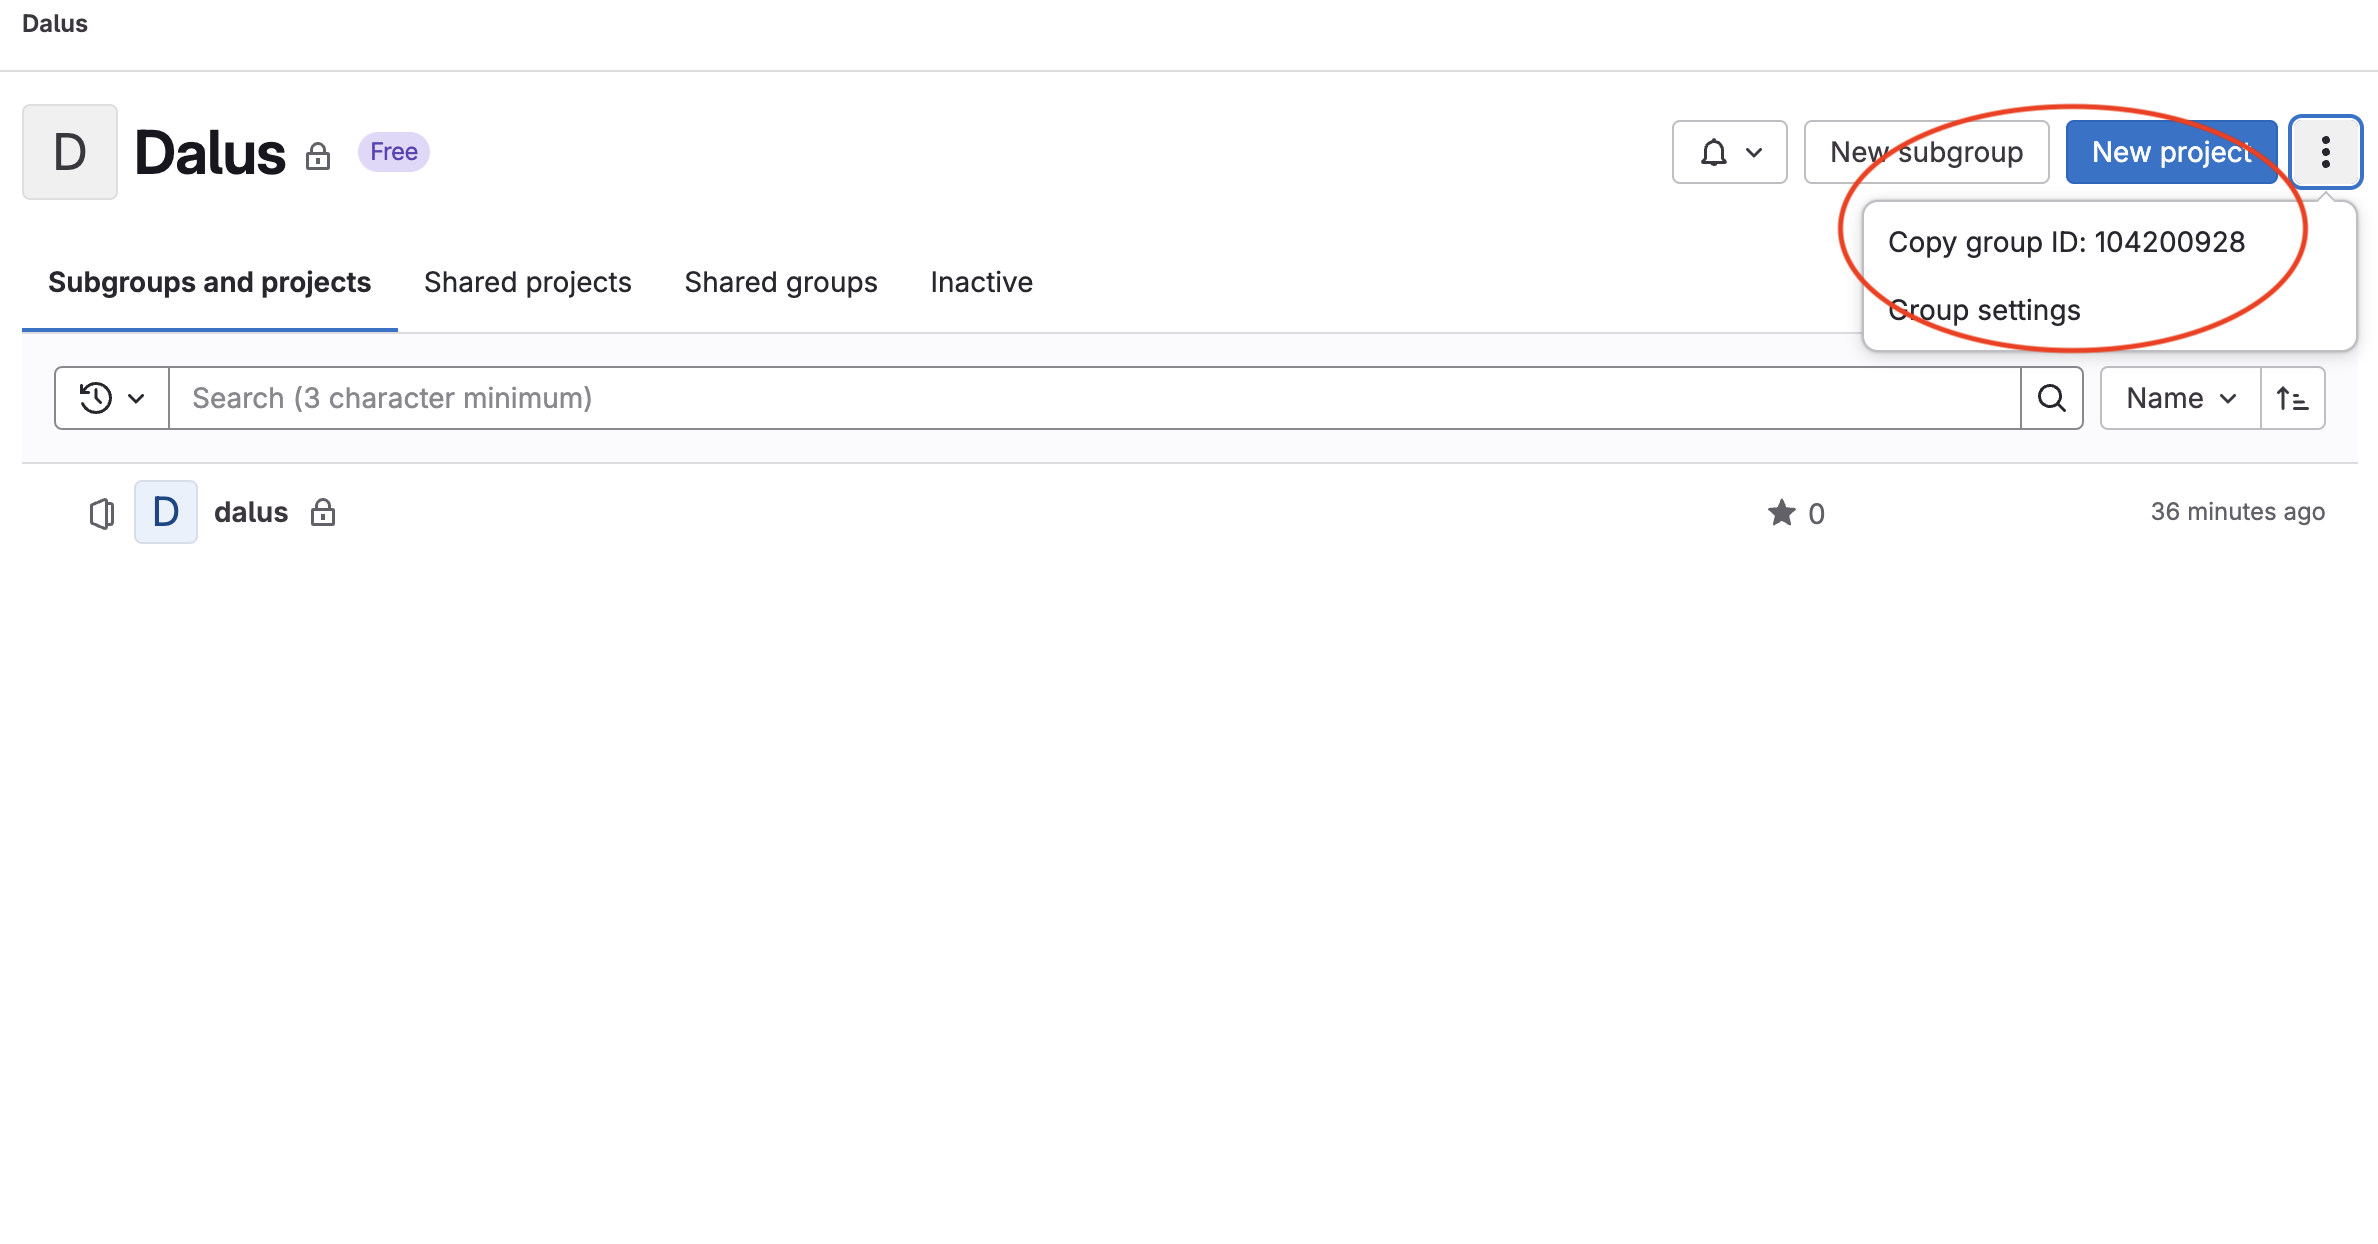Click the New project button
This screenshot has width=2378, height=1244.
point(2170,151)
